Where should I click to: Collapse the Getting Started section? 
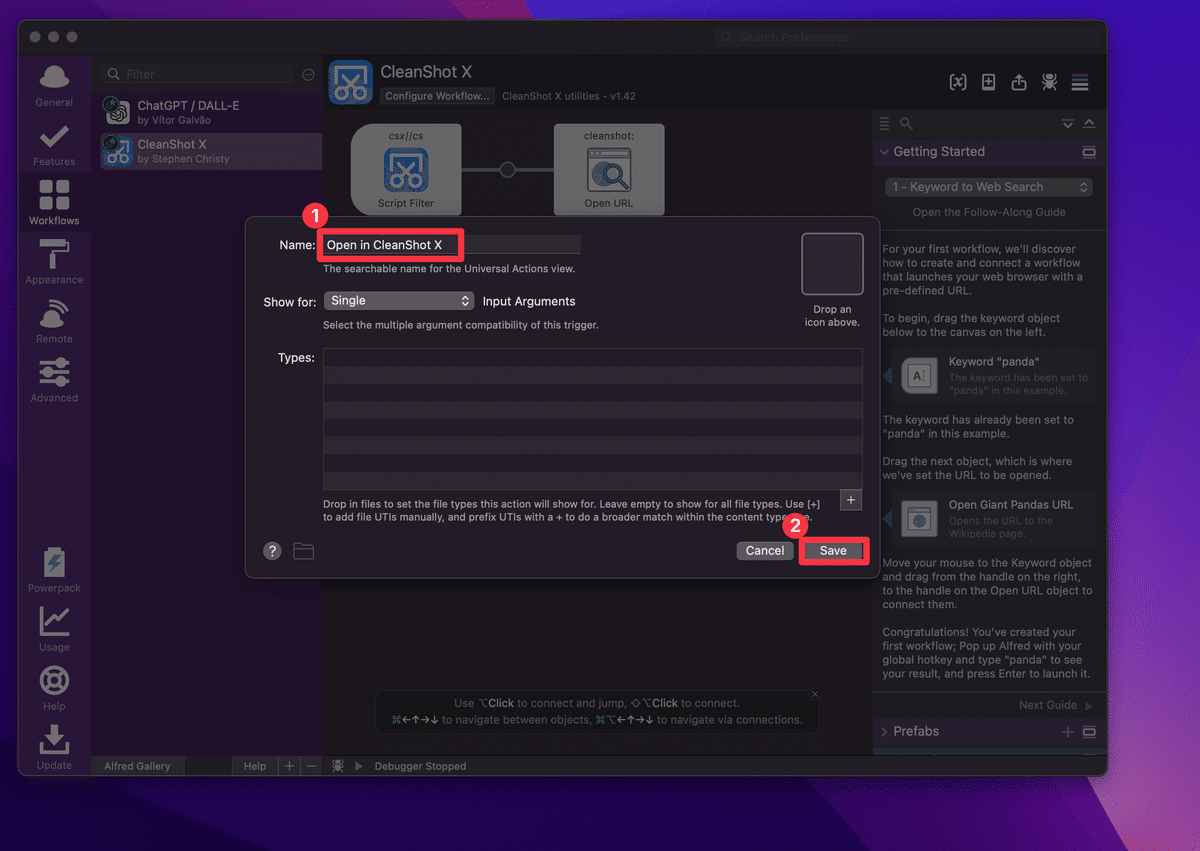pyautogui.click(x=884, y=152)
